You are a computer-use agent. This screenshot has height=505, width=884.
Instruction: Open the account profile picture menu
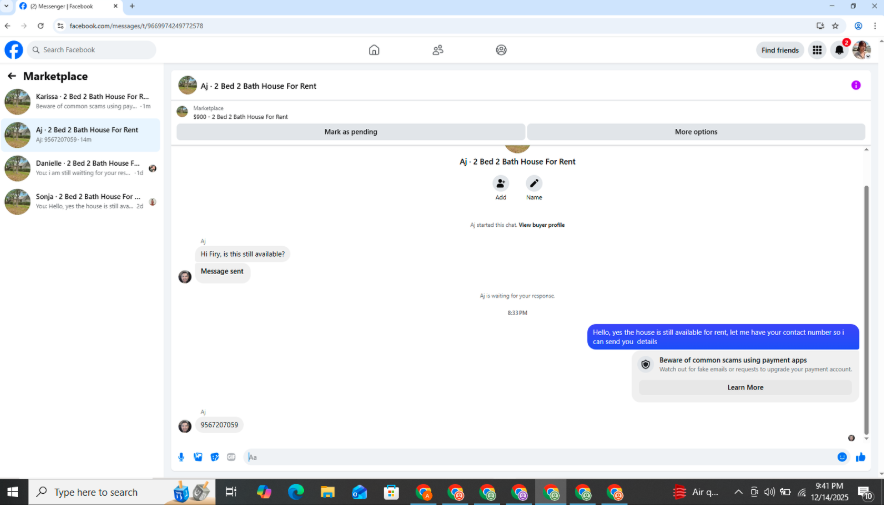(x=861, y=50)
